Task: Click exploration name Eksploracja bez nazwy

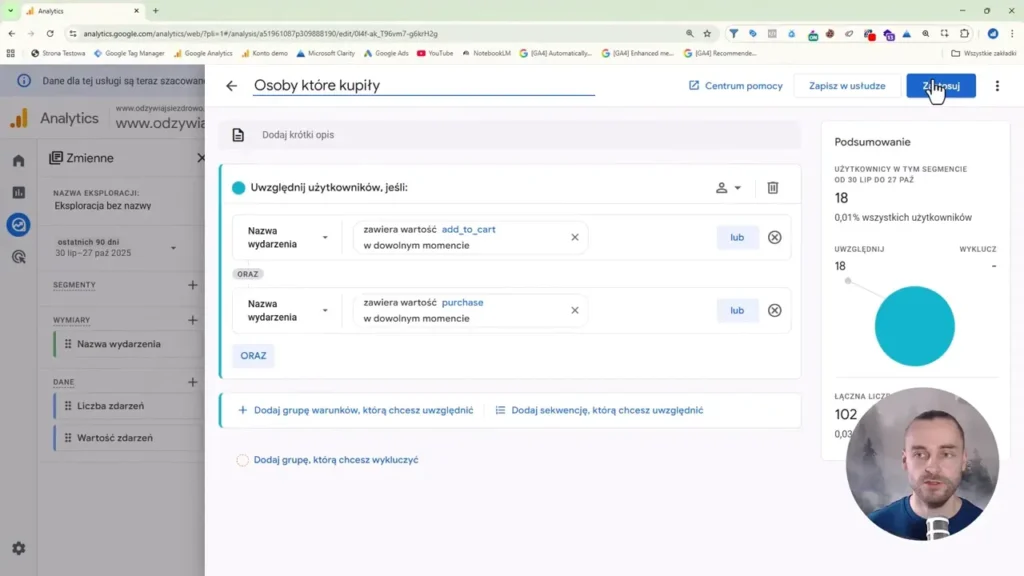Action: coord(103,206)
